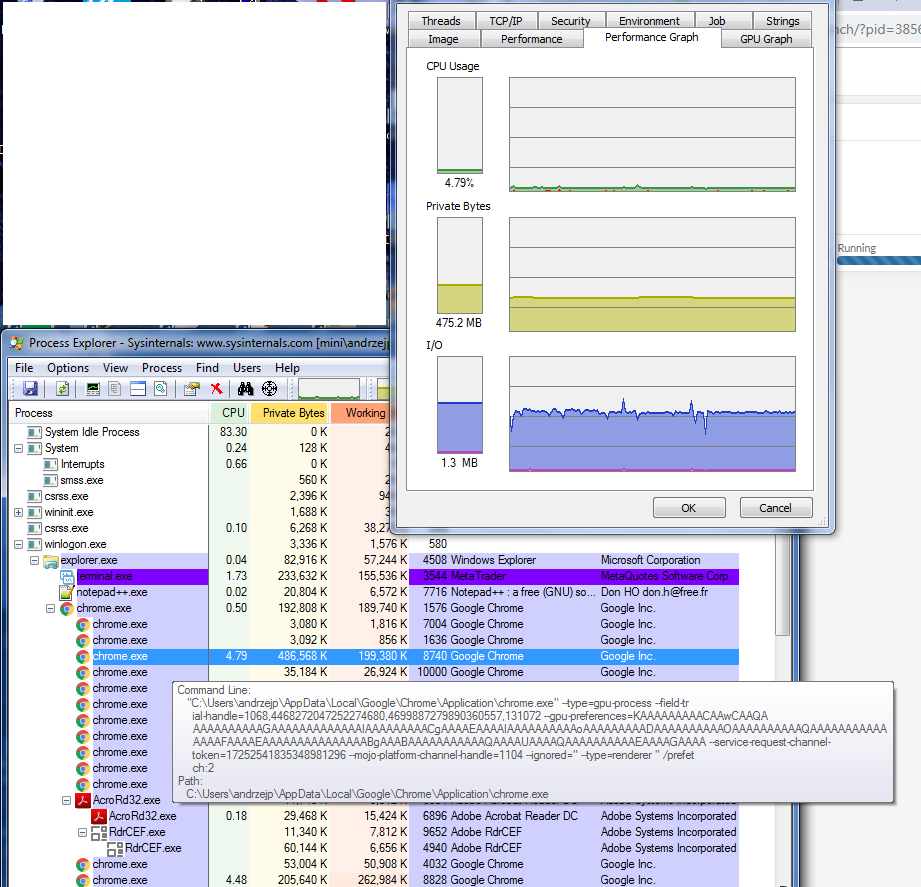Image resolution: width=921 pixels, height=887 pixels.
Task: Click the Refresh Now toolbar icon
Action: coord(62,389)
